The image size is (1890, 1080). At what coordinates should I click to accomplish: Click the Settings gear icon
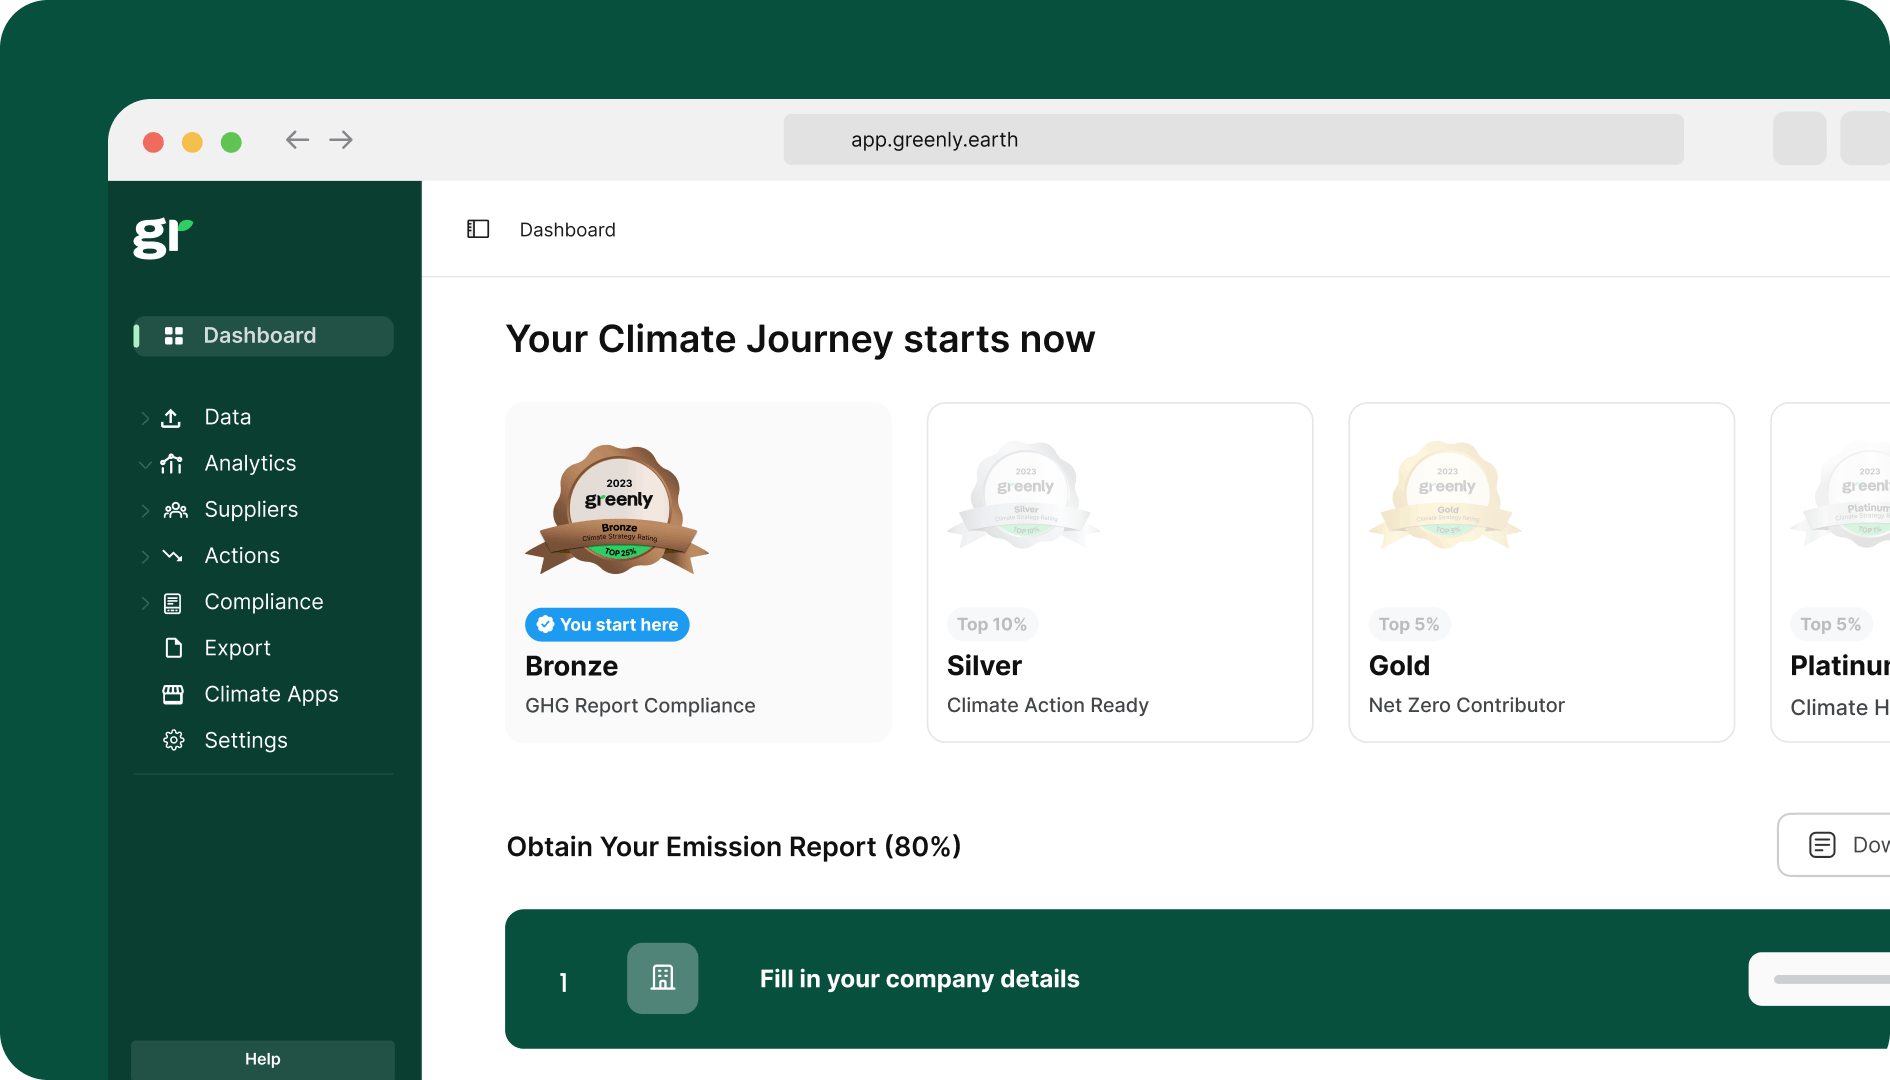point(174,740)
